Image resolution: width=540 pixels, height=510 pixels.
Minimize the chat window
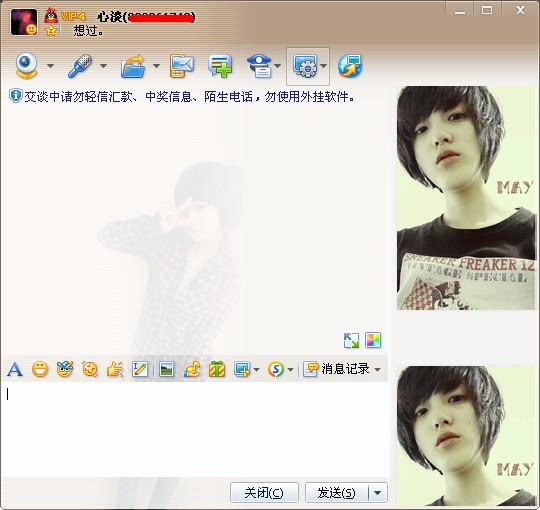459,11
